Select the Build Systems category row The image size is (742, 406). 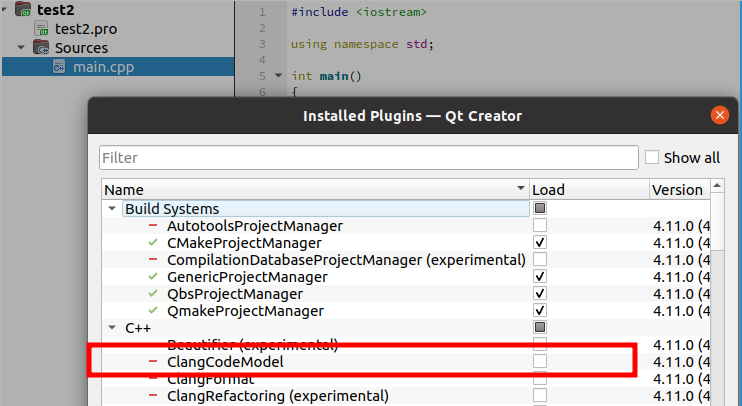pos(326,208)
